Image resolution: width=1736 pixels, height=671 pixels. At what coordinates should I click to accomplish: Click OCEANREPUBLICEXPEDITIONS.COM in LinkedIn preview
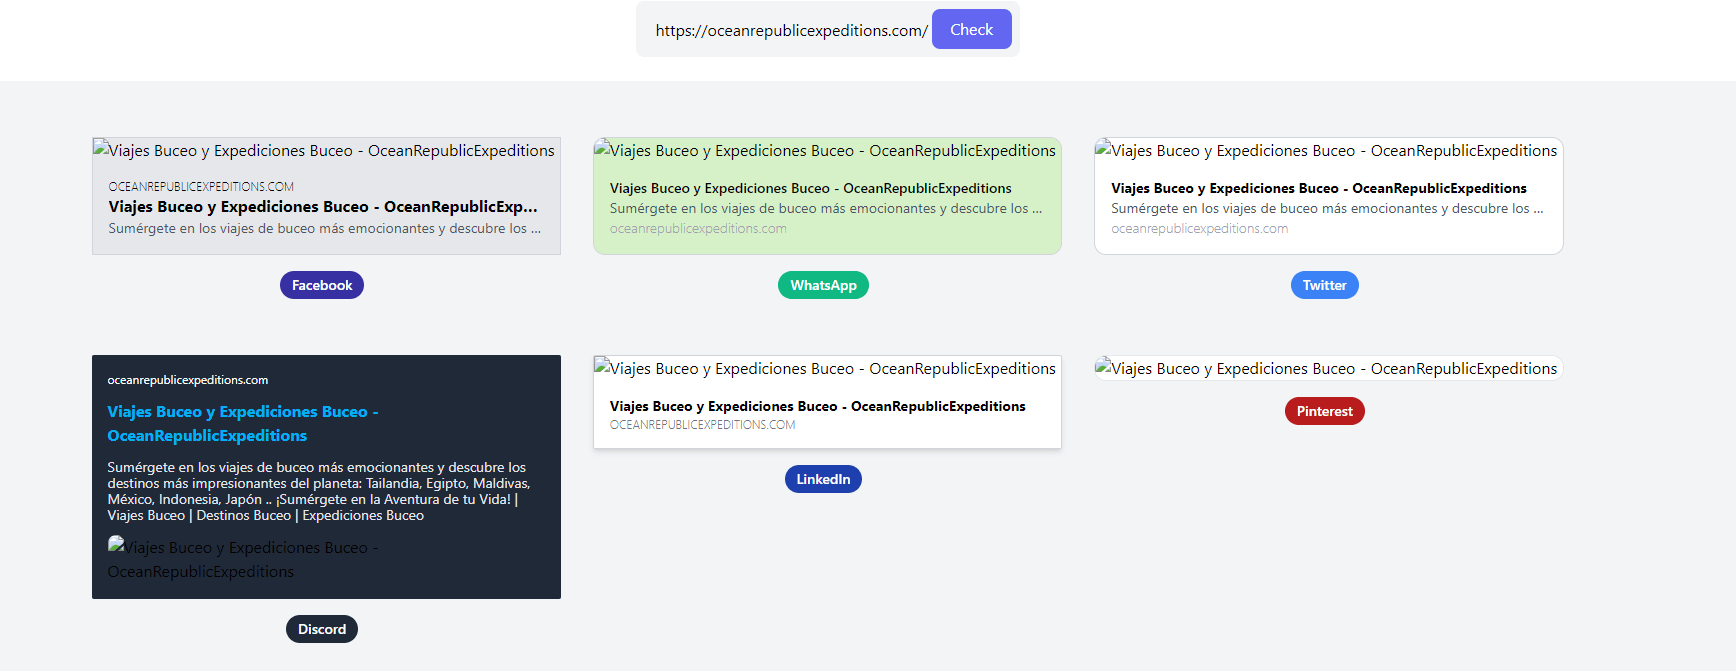click(x=703, y=424)
